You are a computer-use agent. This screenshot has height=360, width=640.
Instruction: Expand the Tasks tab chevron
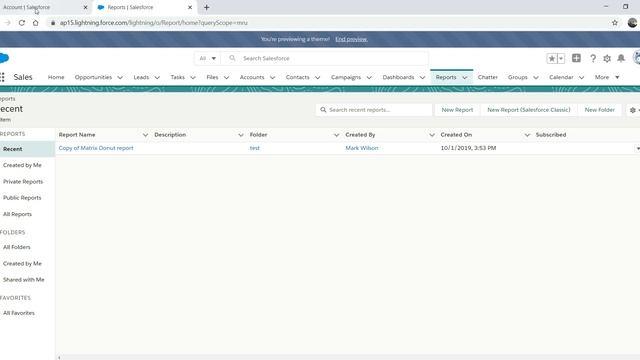click(193, 78)
